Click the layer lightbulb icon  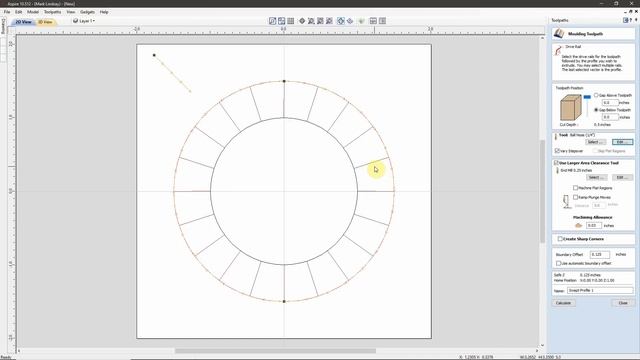pos(76,21)
